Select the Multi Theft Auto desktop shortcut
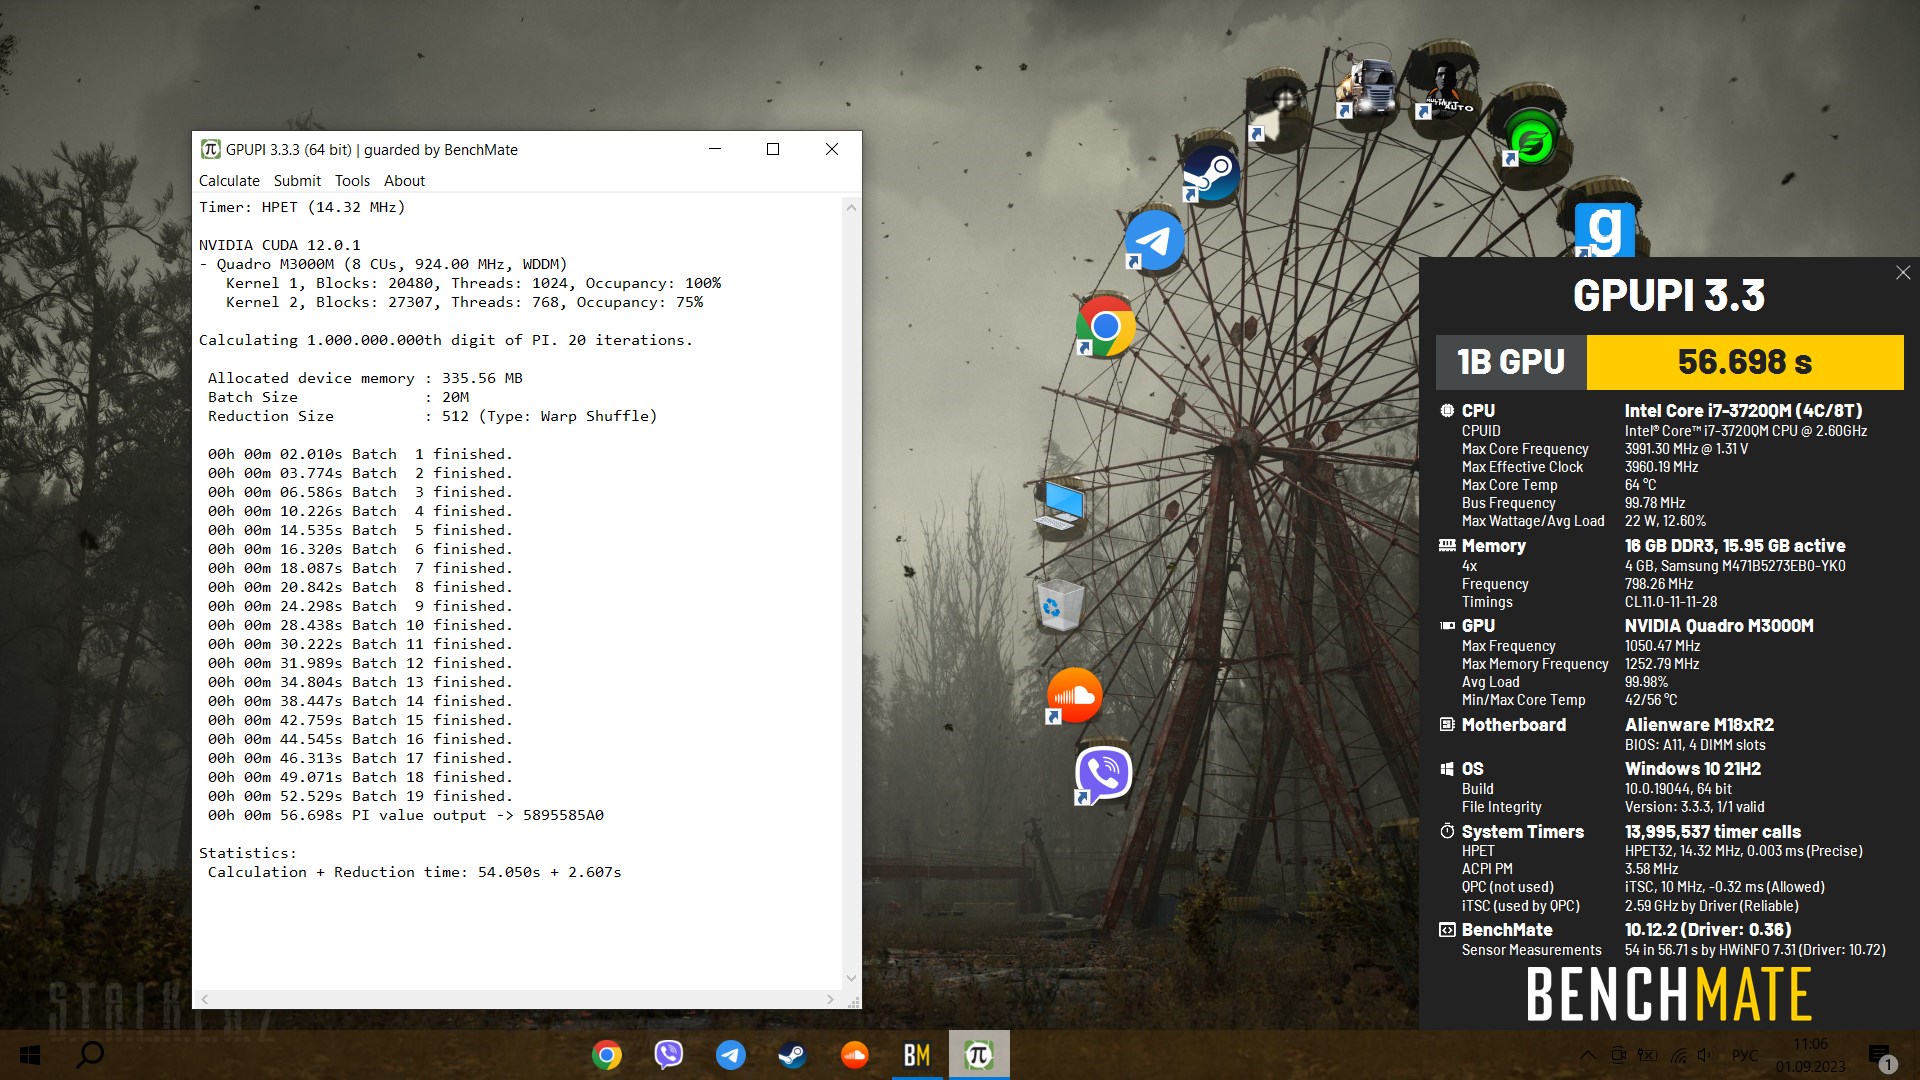This screenshot has width=1920, height=1080. tap(1444, 90)
